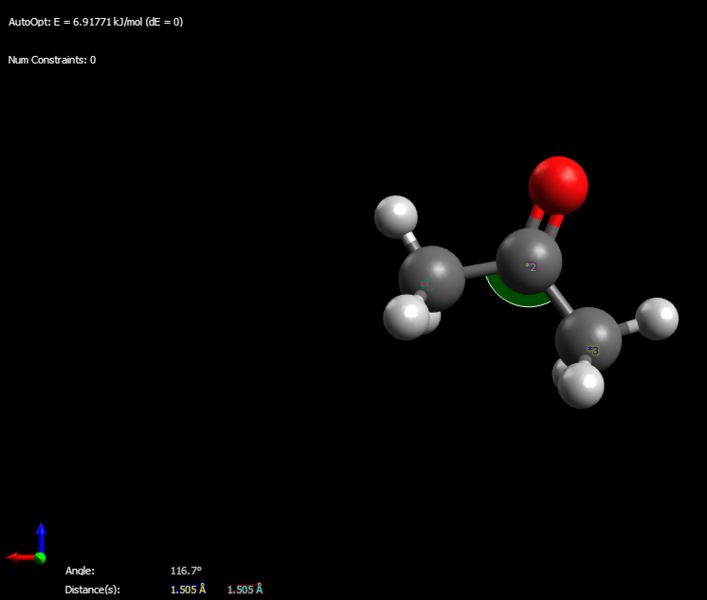Select the top-left hydrogen atom
The image size is (707, 600).
[x=396, y=217]
